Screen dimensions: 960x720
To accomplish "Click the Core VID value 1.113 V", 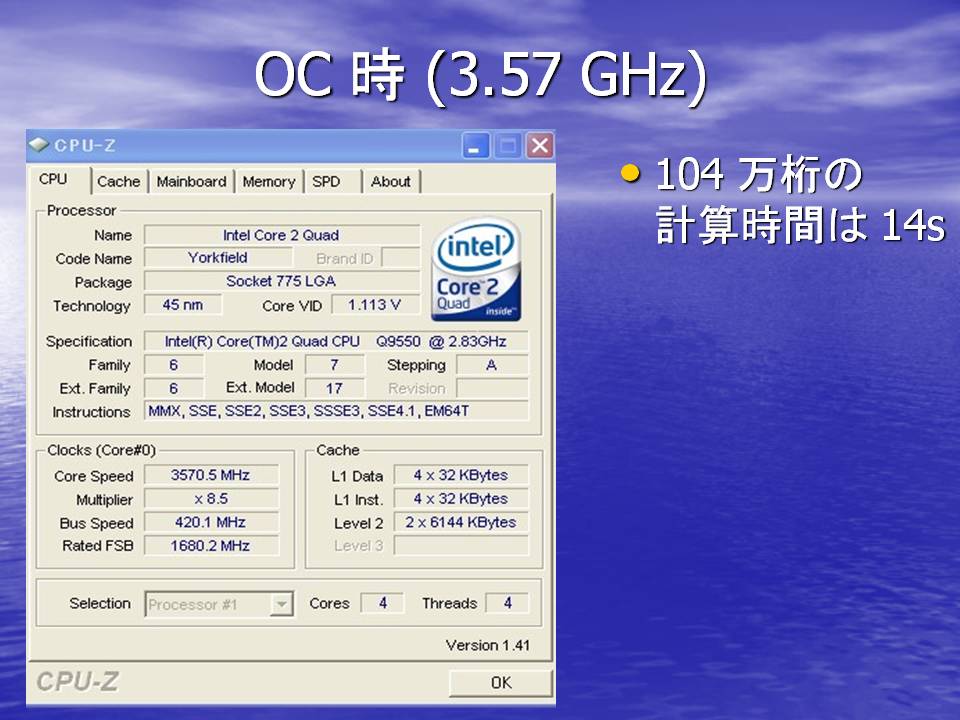I will pos(375,305).
